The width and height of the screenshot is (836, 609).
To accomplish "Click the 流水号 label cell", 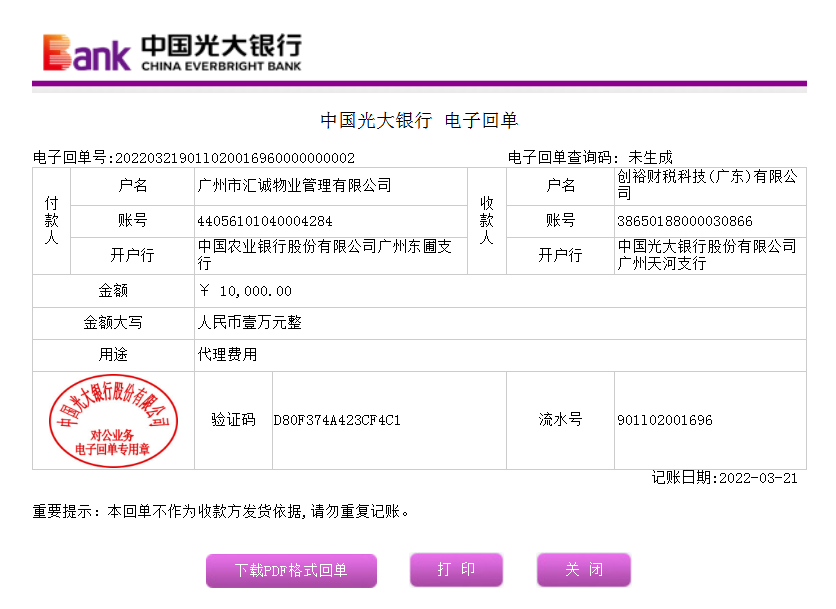I will (x=560, y=420).
